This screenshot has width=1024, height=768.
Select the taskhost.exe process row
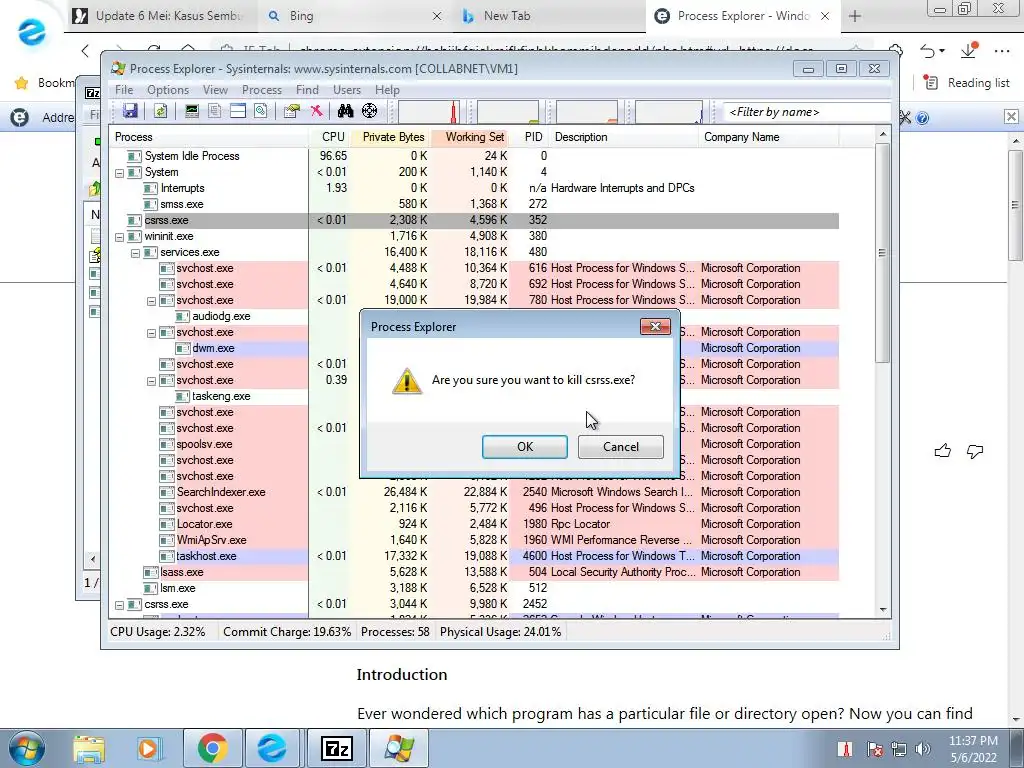474,556
